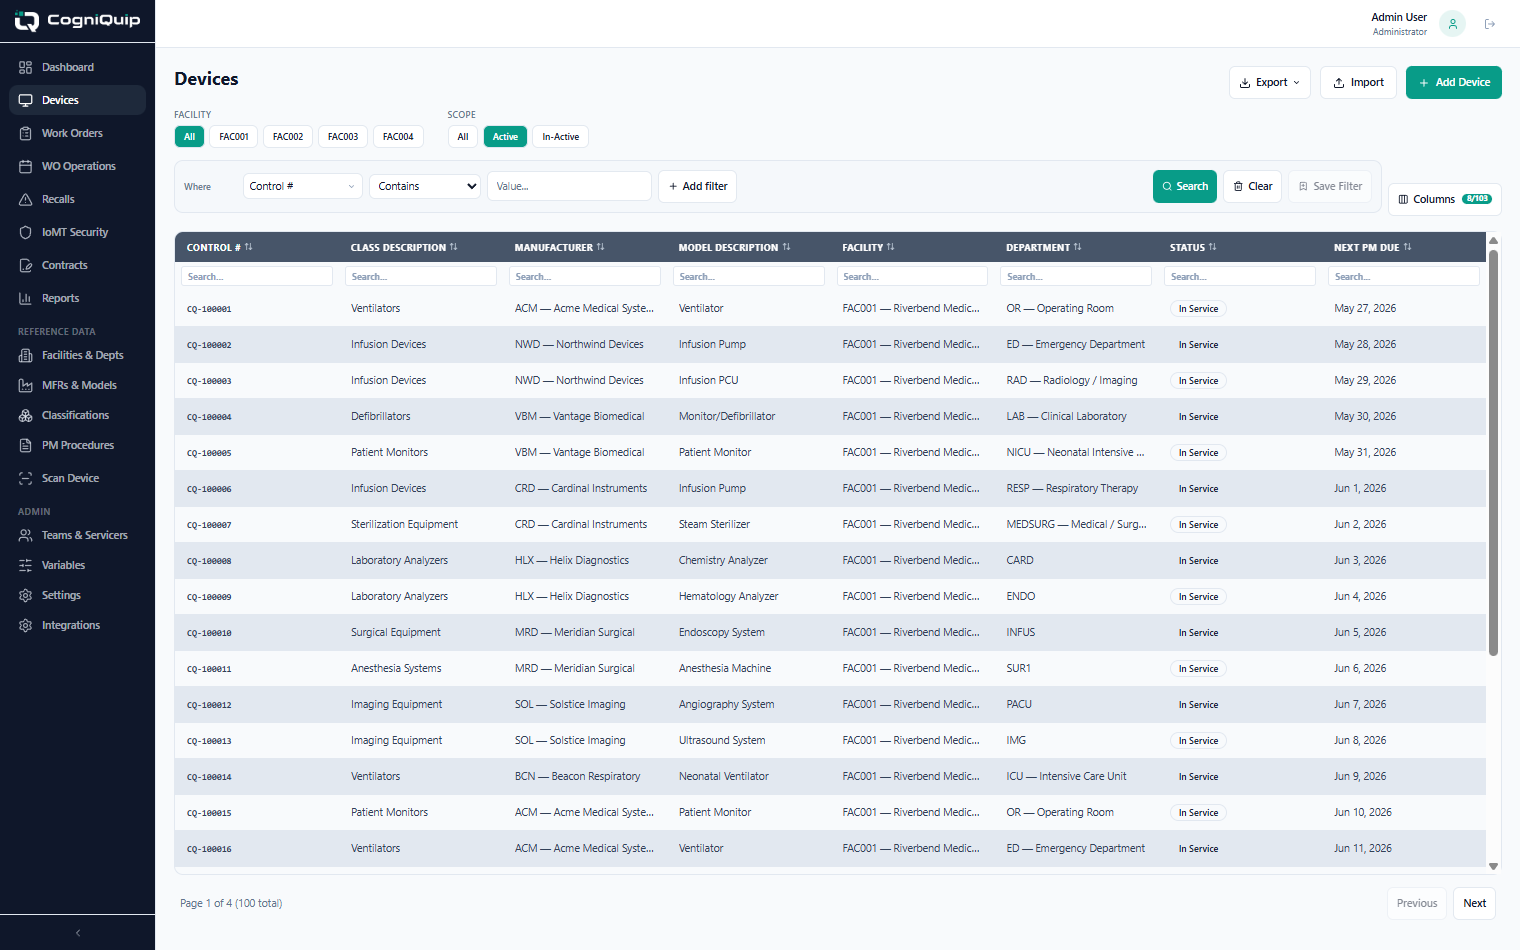This screenshot has height=950, width=1520.
Task: Set scope to In-Active
Action: tap(560, 137)
